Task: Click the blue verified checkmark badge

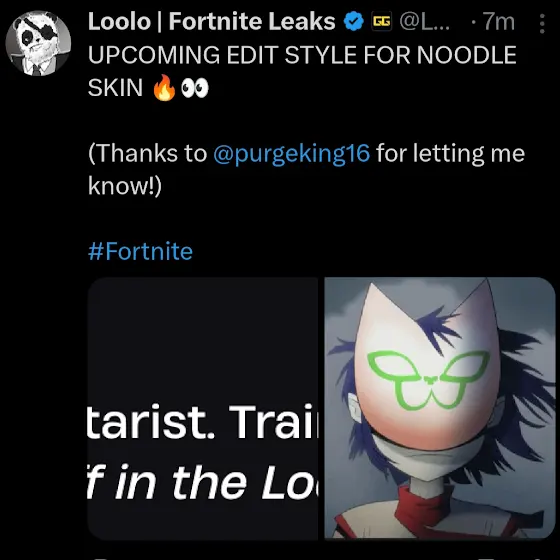Action: click(354, 21)
